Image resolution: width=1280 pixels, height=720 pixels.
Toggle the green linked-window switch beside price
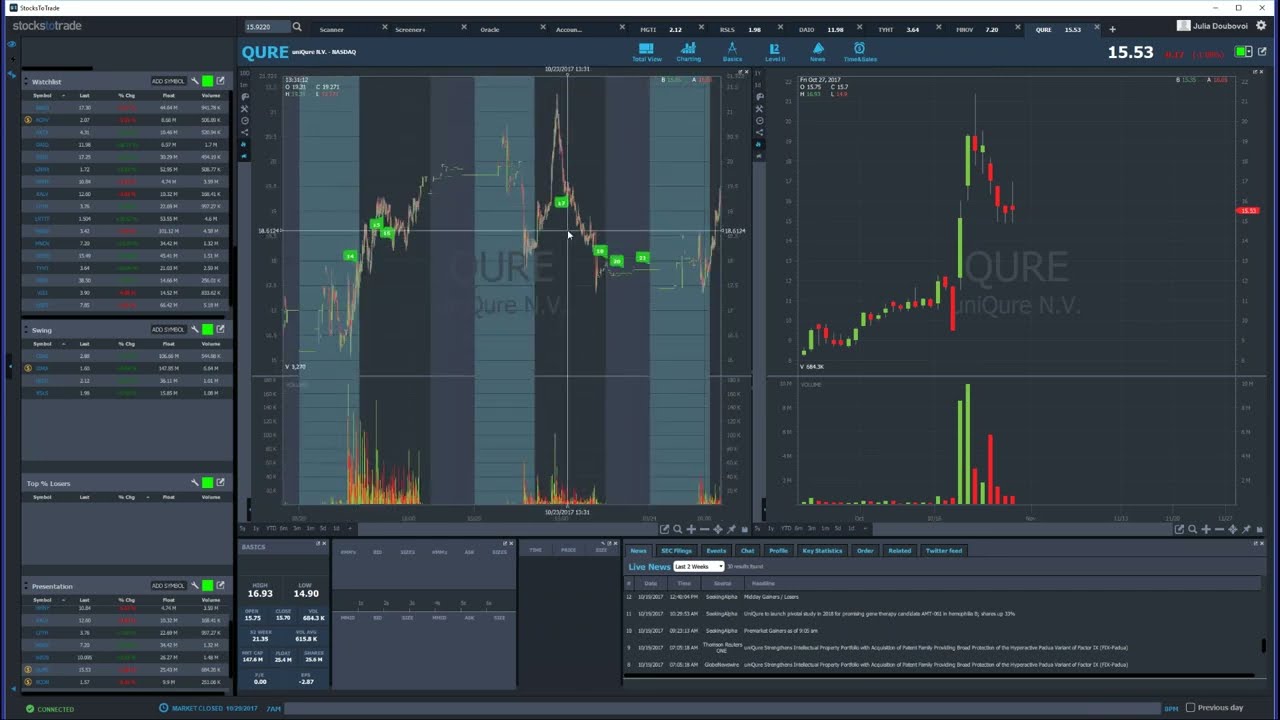[1243, 51]
